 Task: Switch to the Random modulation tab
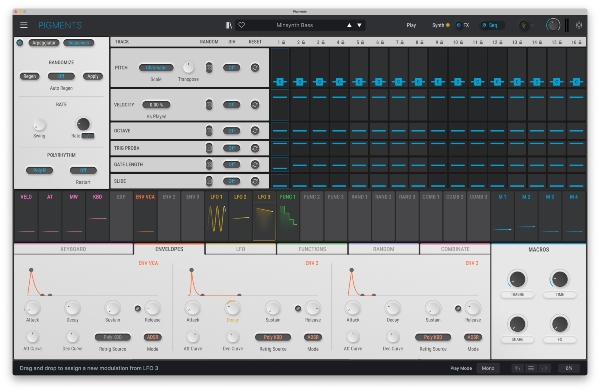tap(383, 249)
